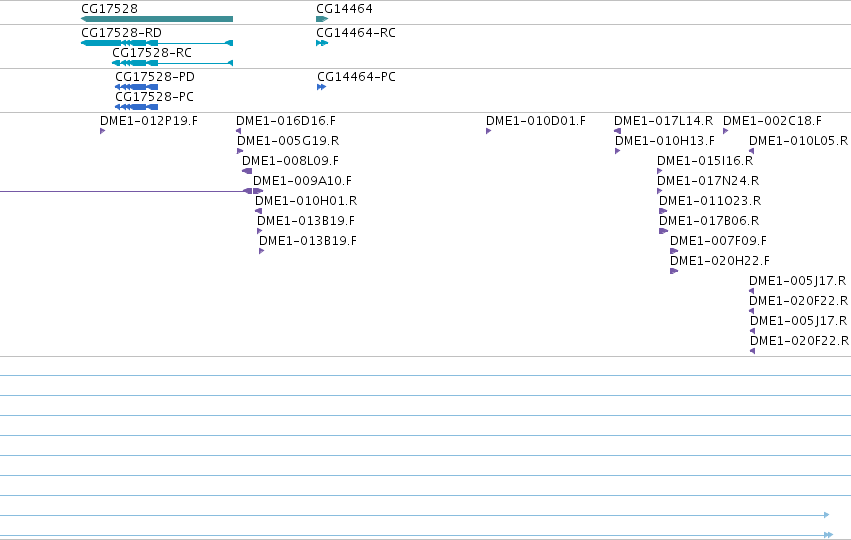Select the CG17528-RC transcript label
Screen dimensions: 851x540
pos(151,53)
